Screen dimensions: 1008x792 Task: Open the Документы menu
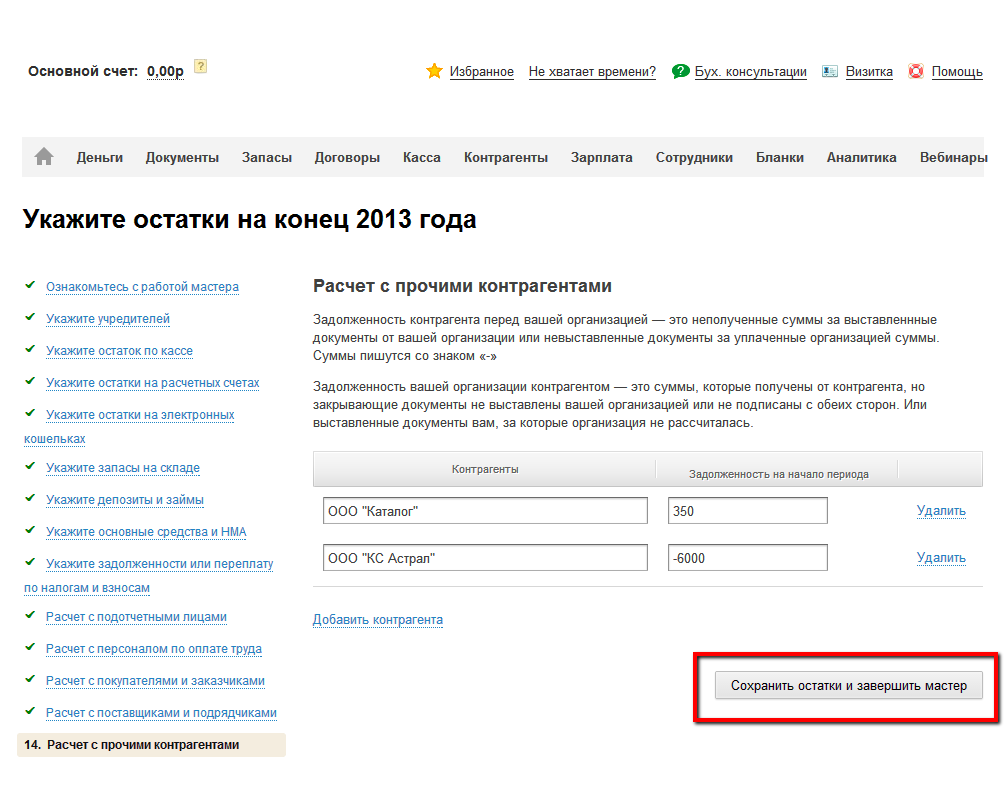click(182, 158)
